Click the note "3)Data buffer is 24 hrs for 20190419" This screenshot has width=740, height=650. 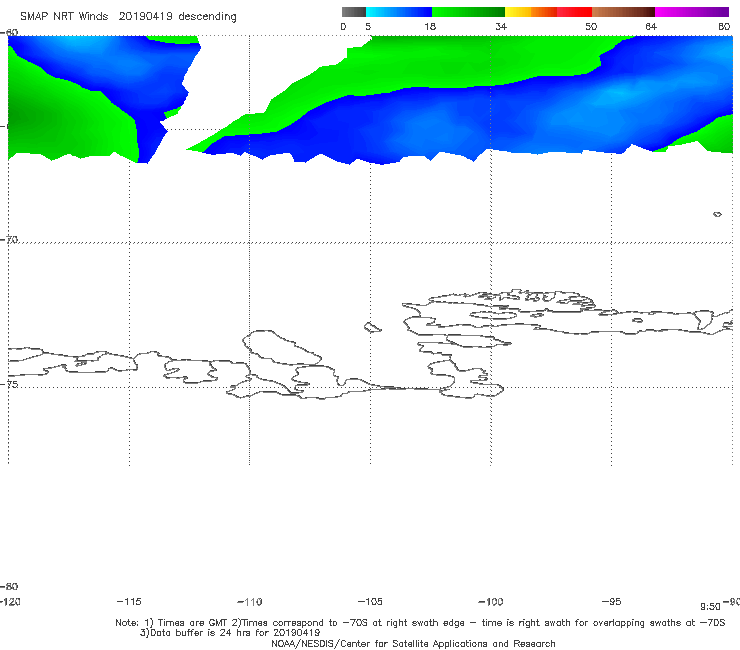(230, 633)
